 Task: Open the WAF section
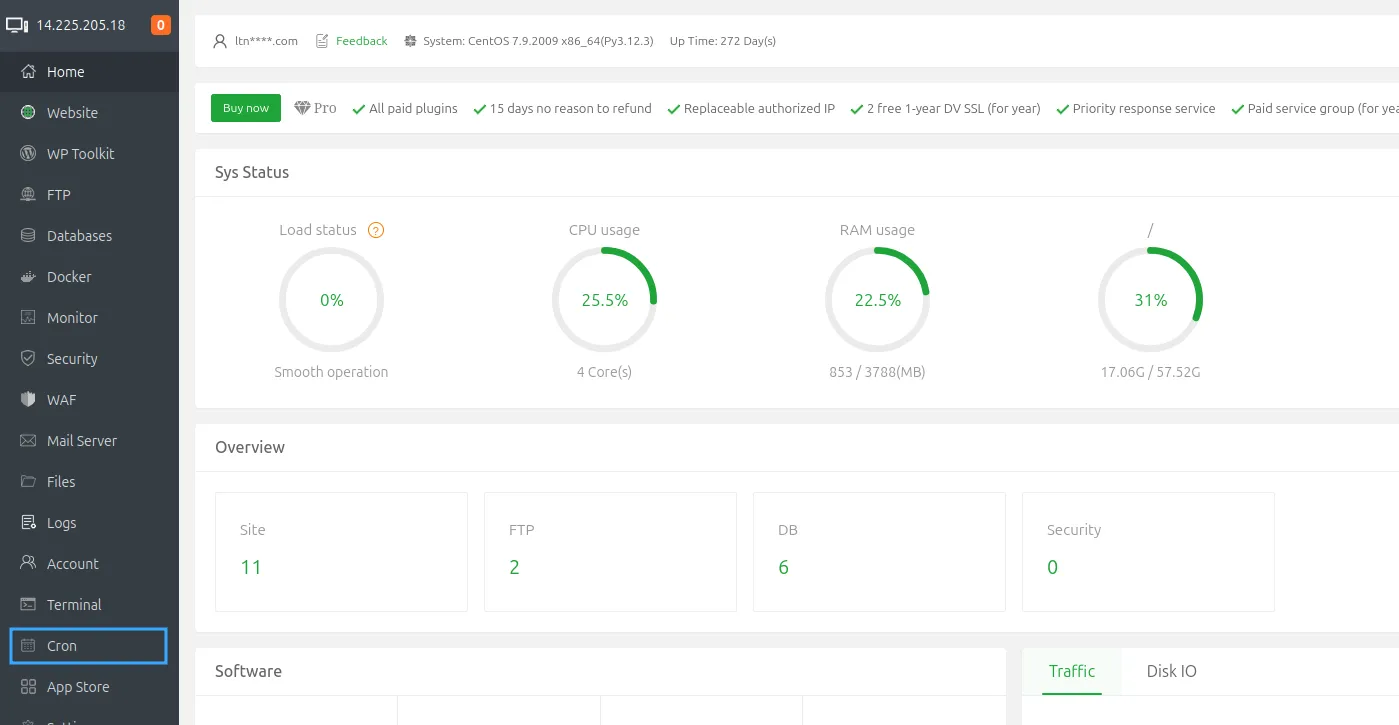(60, 399)
